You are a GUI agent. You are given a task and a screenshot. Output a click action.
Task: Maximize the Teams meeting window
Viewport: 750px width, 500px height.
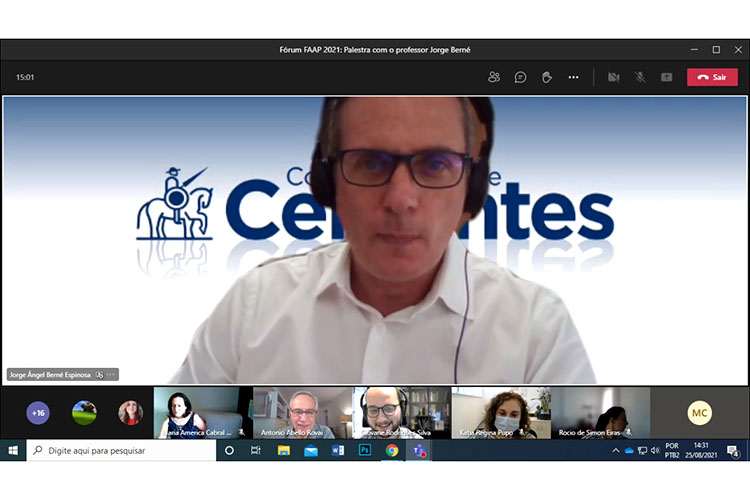pyautogui.click(x=716, y=49)
